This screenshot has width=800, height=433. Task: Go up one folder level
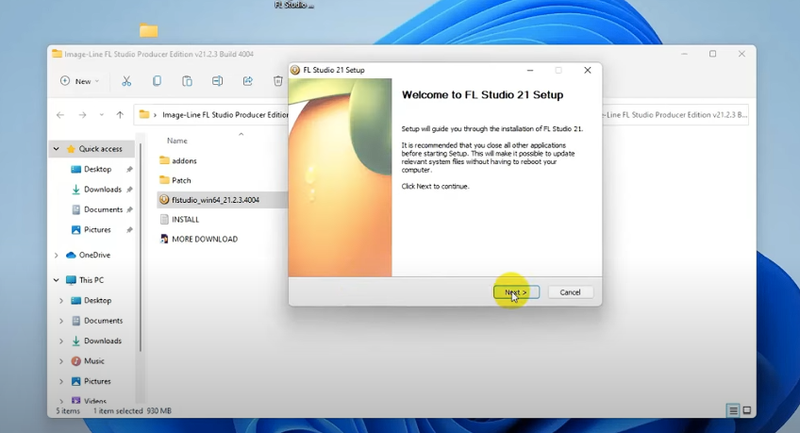(120, 115)
